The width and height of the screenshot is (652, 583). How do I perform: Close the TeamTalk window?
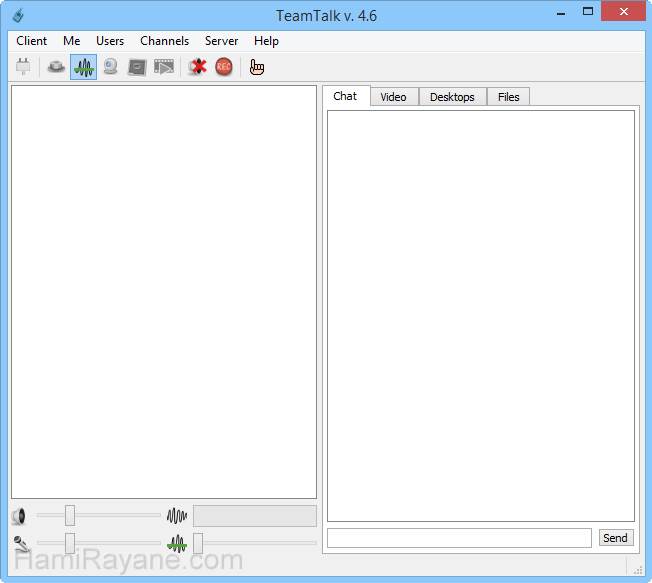coord(623,11)
